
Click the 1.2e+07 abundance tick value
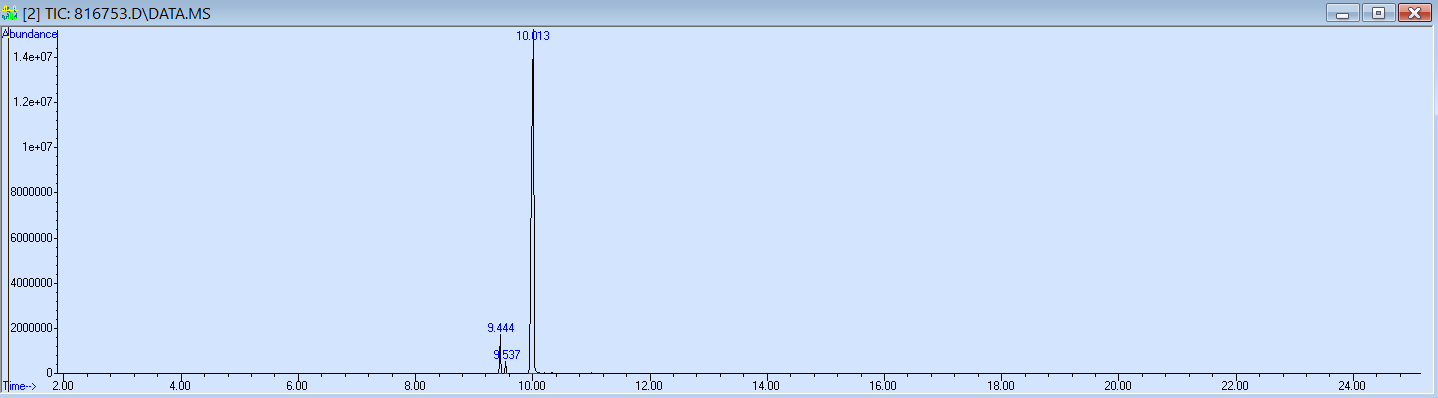pos(33,102)
